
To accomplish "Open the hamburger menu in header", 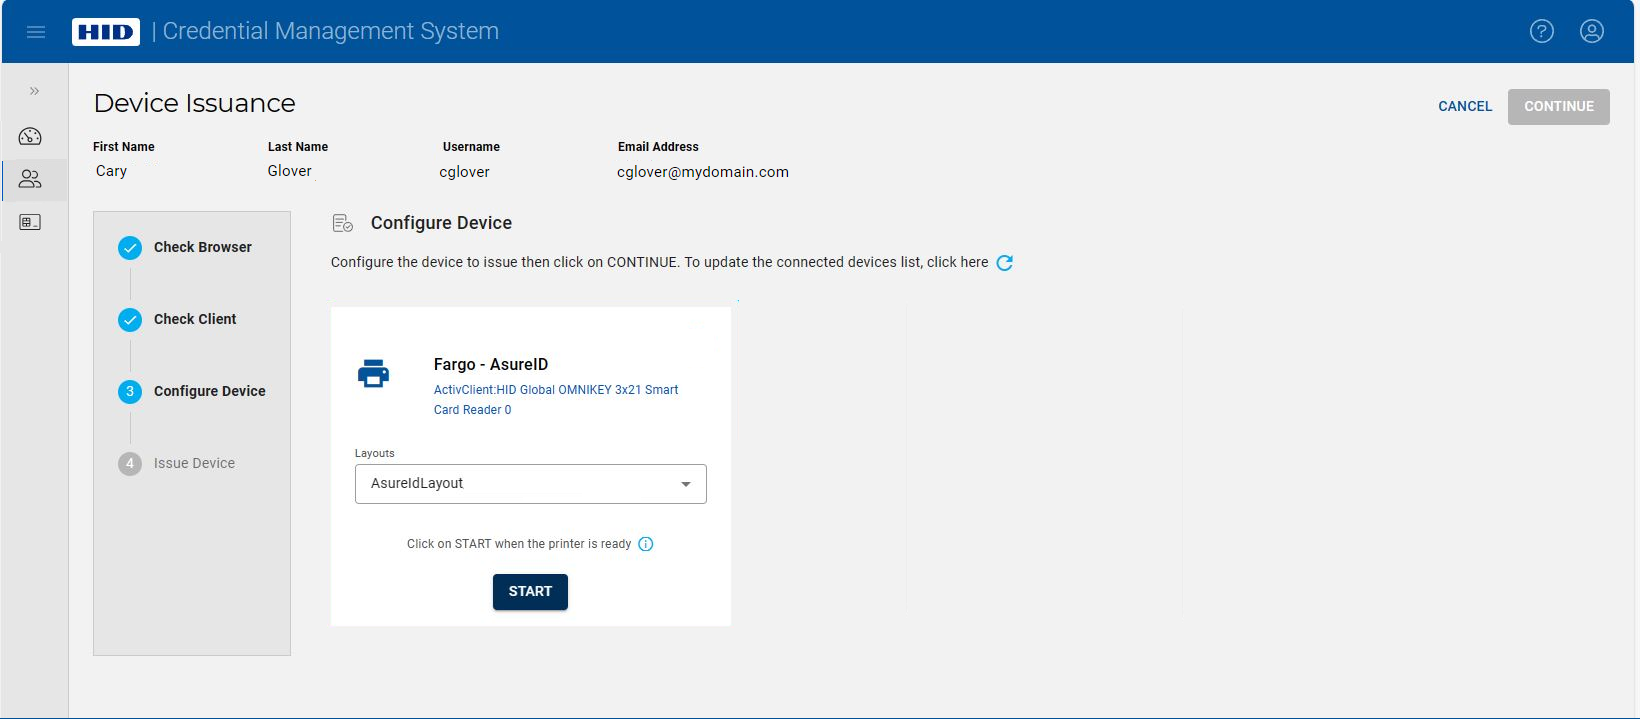I will click(x=36, y=32).
